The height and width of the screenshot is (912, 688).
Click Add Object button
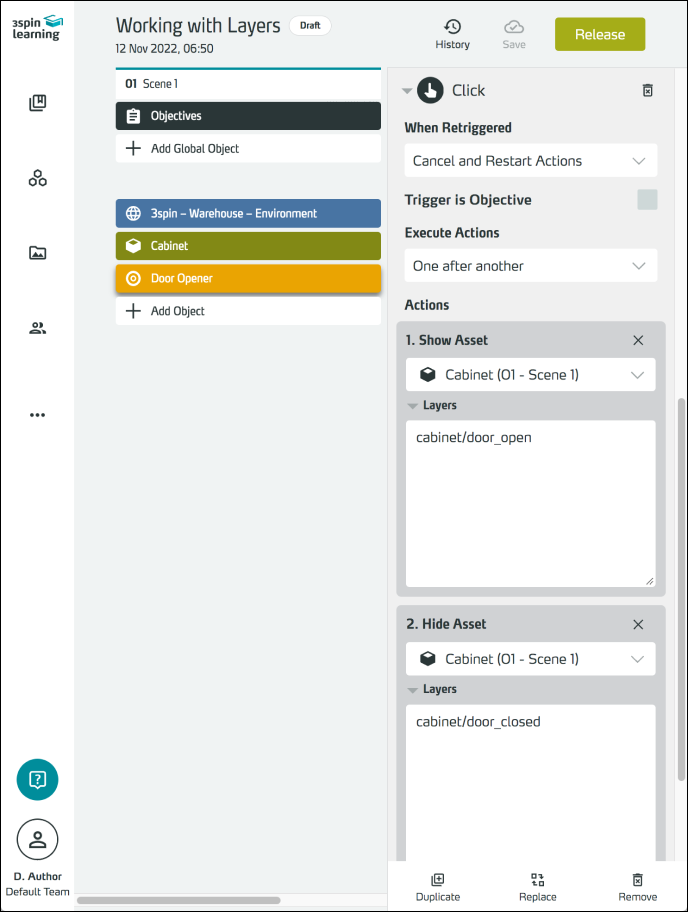[x=248, y=311]
